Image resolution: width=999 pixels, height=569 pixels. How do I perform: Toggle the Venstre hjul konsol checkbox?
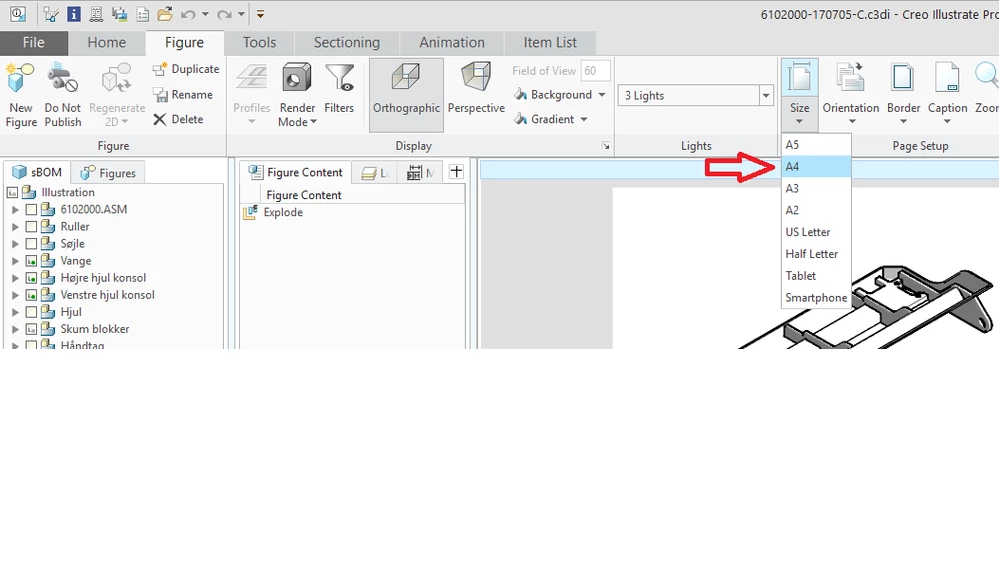click(x=31, y=295)
